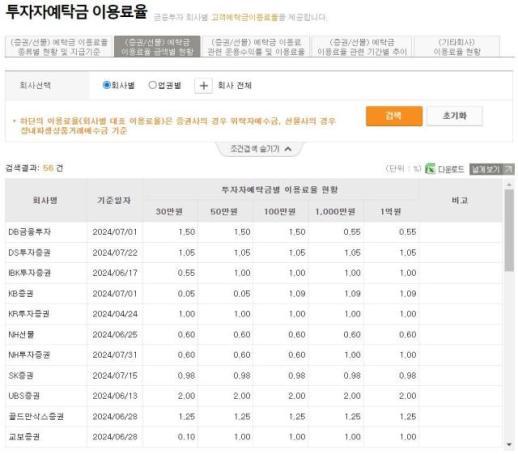Click the 비고 column header
The height and width of the screenshot is (454, 518).
[x=460, y=200]
